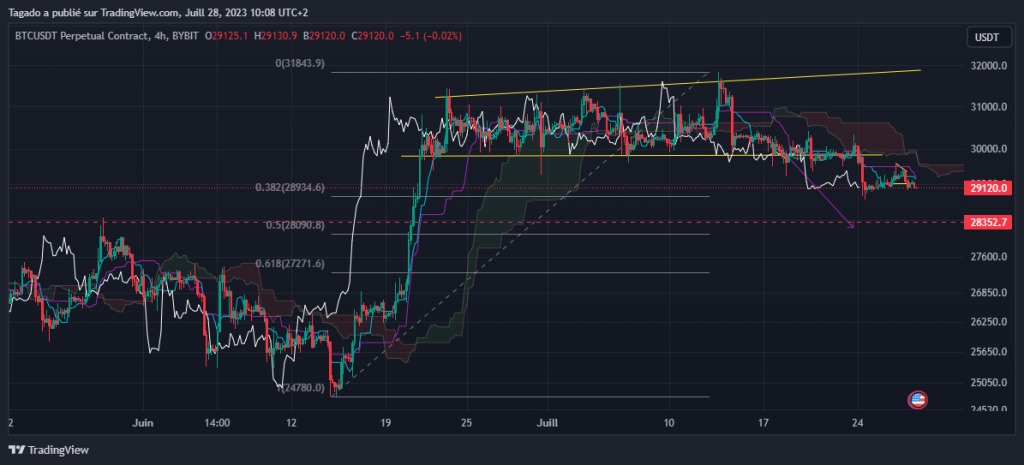The height and width of the screenshot is (465, 1024).
Task: Click the Juin label on time axis
Action: coord(143,423)
